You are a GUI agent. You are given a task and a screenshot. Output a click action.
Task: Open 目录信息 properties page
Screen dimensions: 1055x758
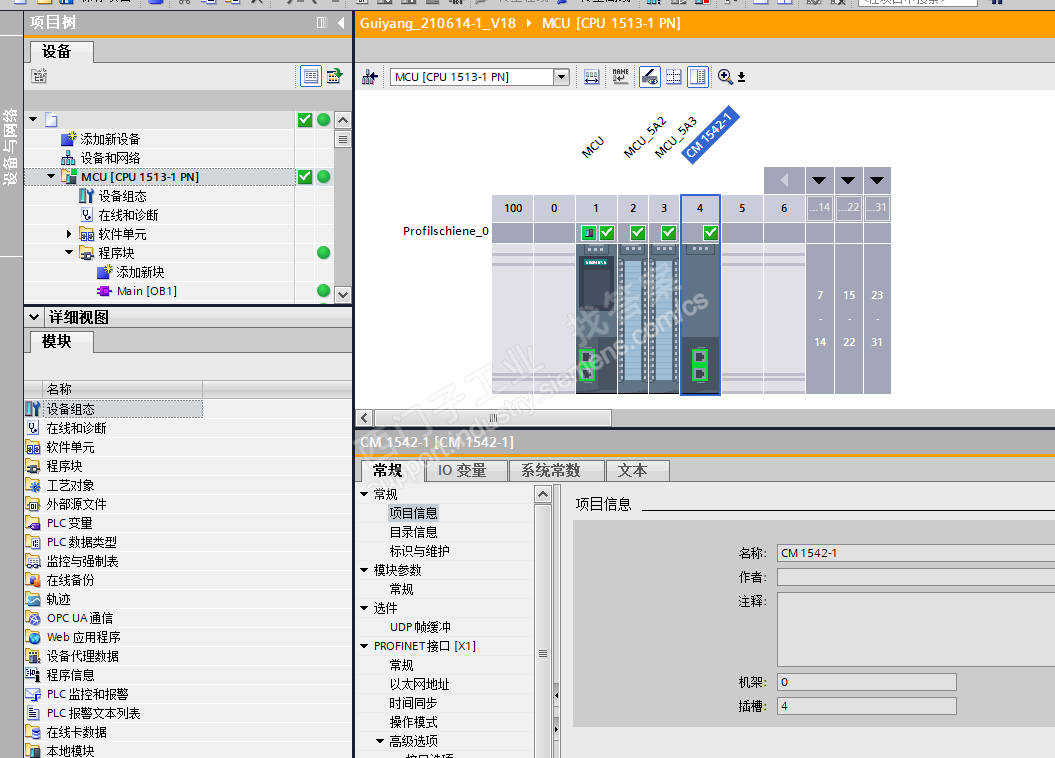click(413, 533)
